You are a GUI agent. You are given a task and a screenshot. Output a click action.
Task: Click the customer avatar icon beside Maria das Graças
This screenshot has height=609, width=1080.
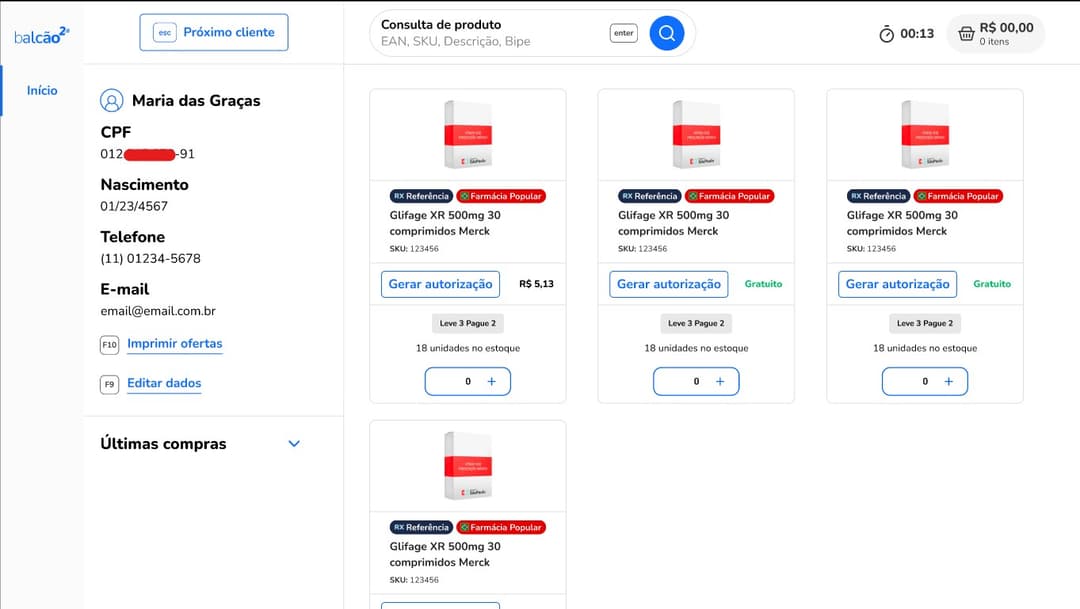point(112,101)
